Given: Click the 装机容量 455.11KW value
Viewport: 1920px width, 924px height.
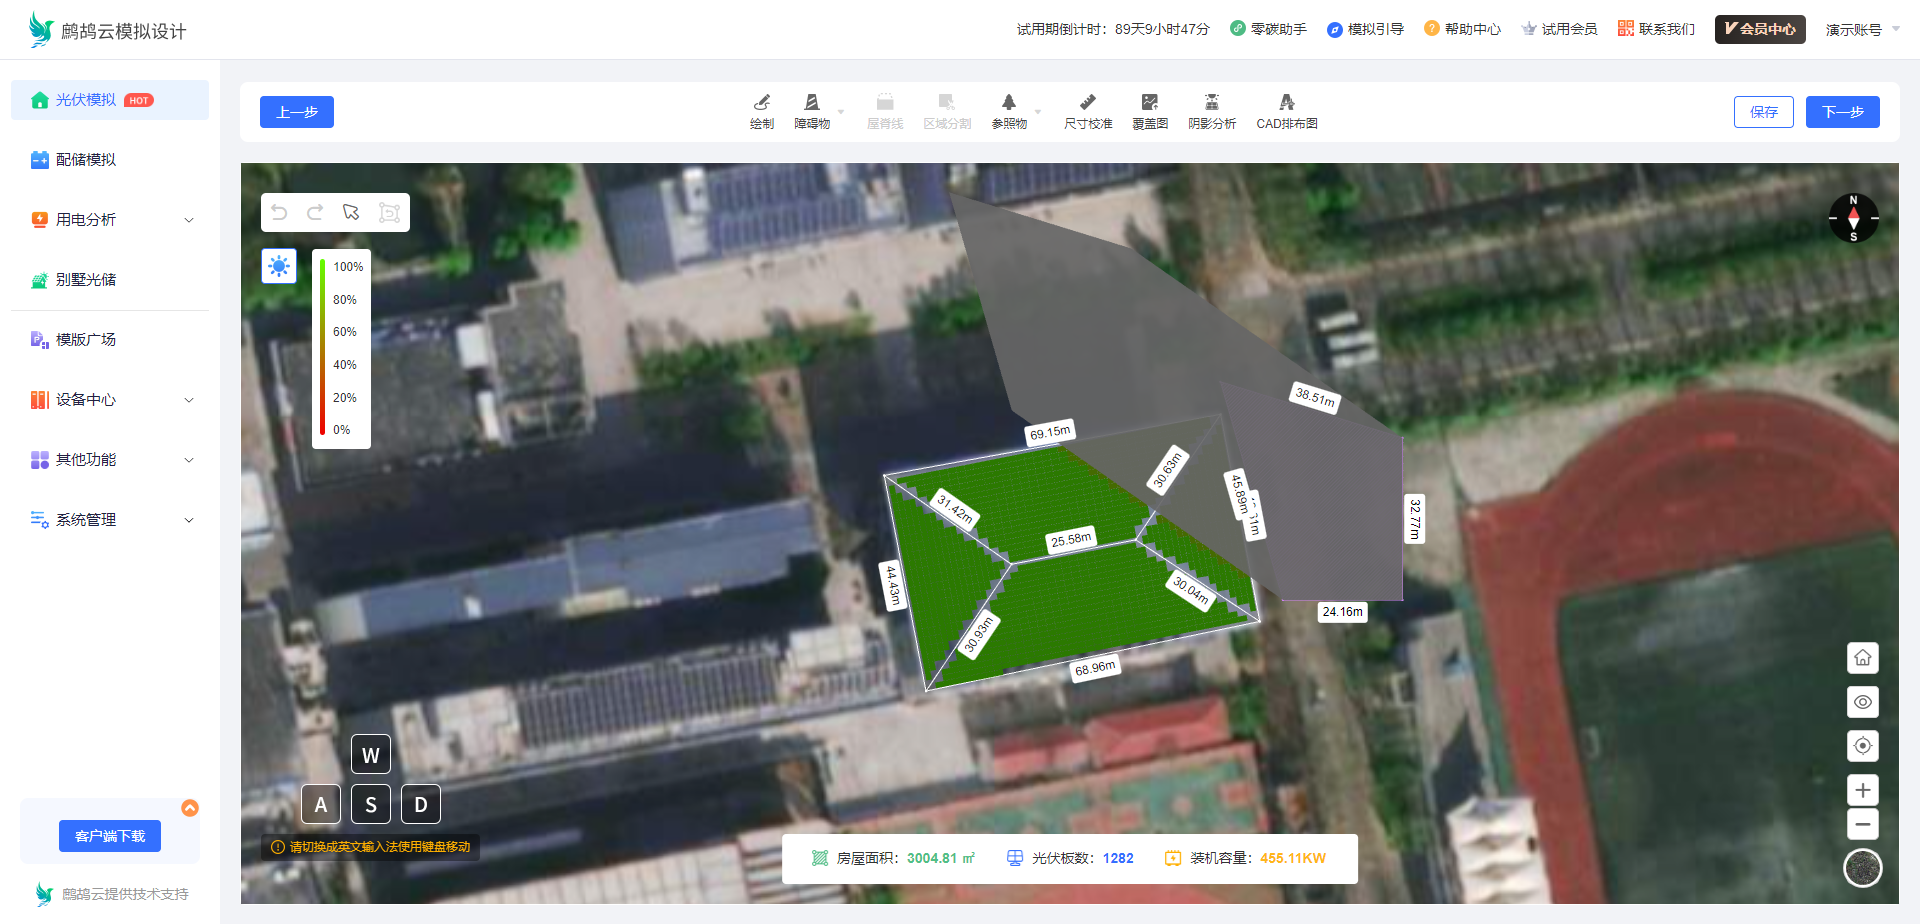Looking at the screenshot, I should 1293,858.
